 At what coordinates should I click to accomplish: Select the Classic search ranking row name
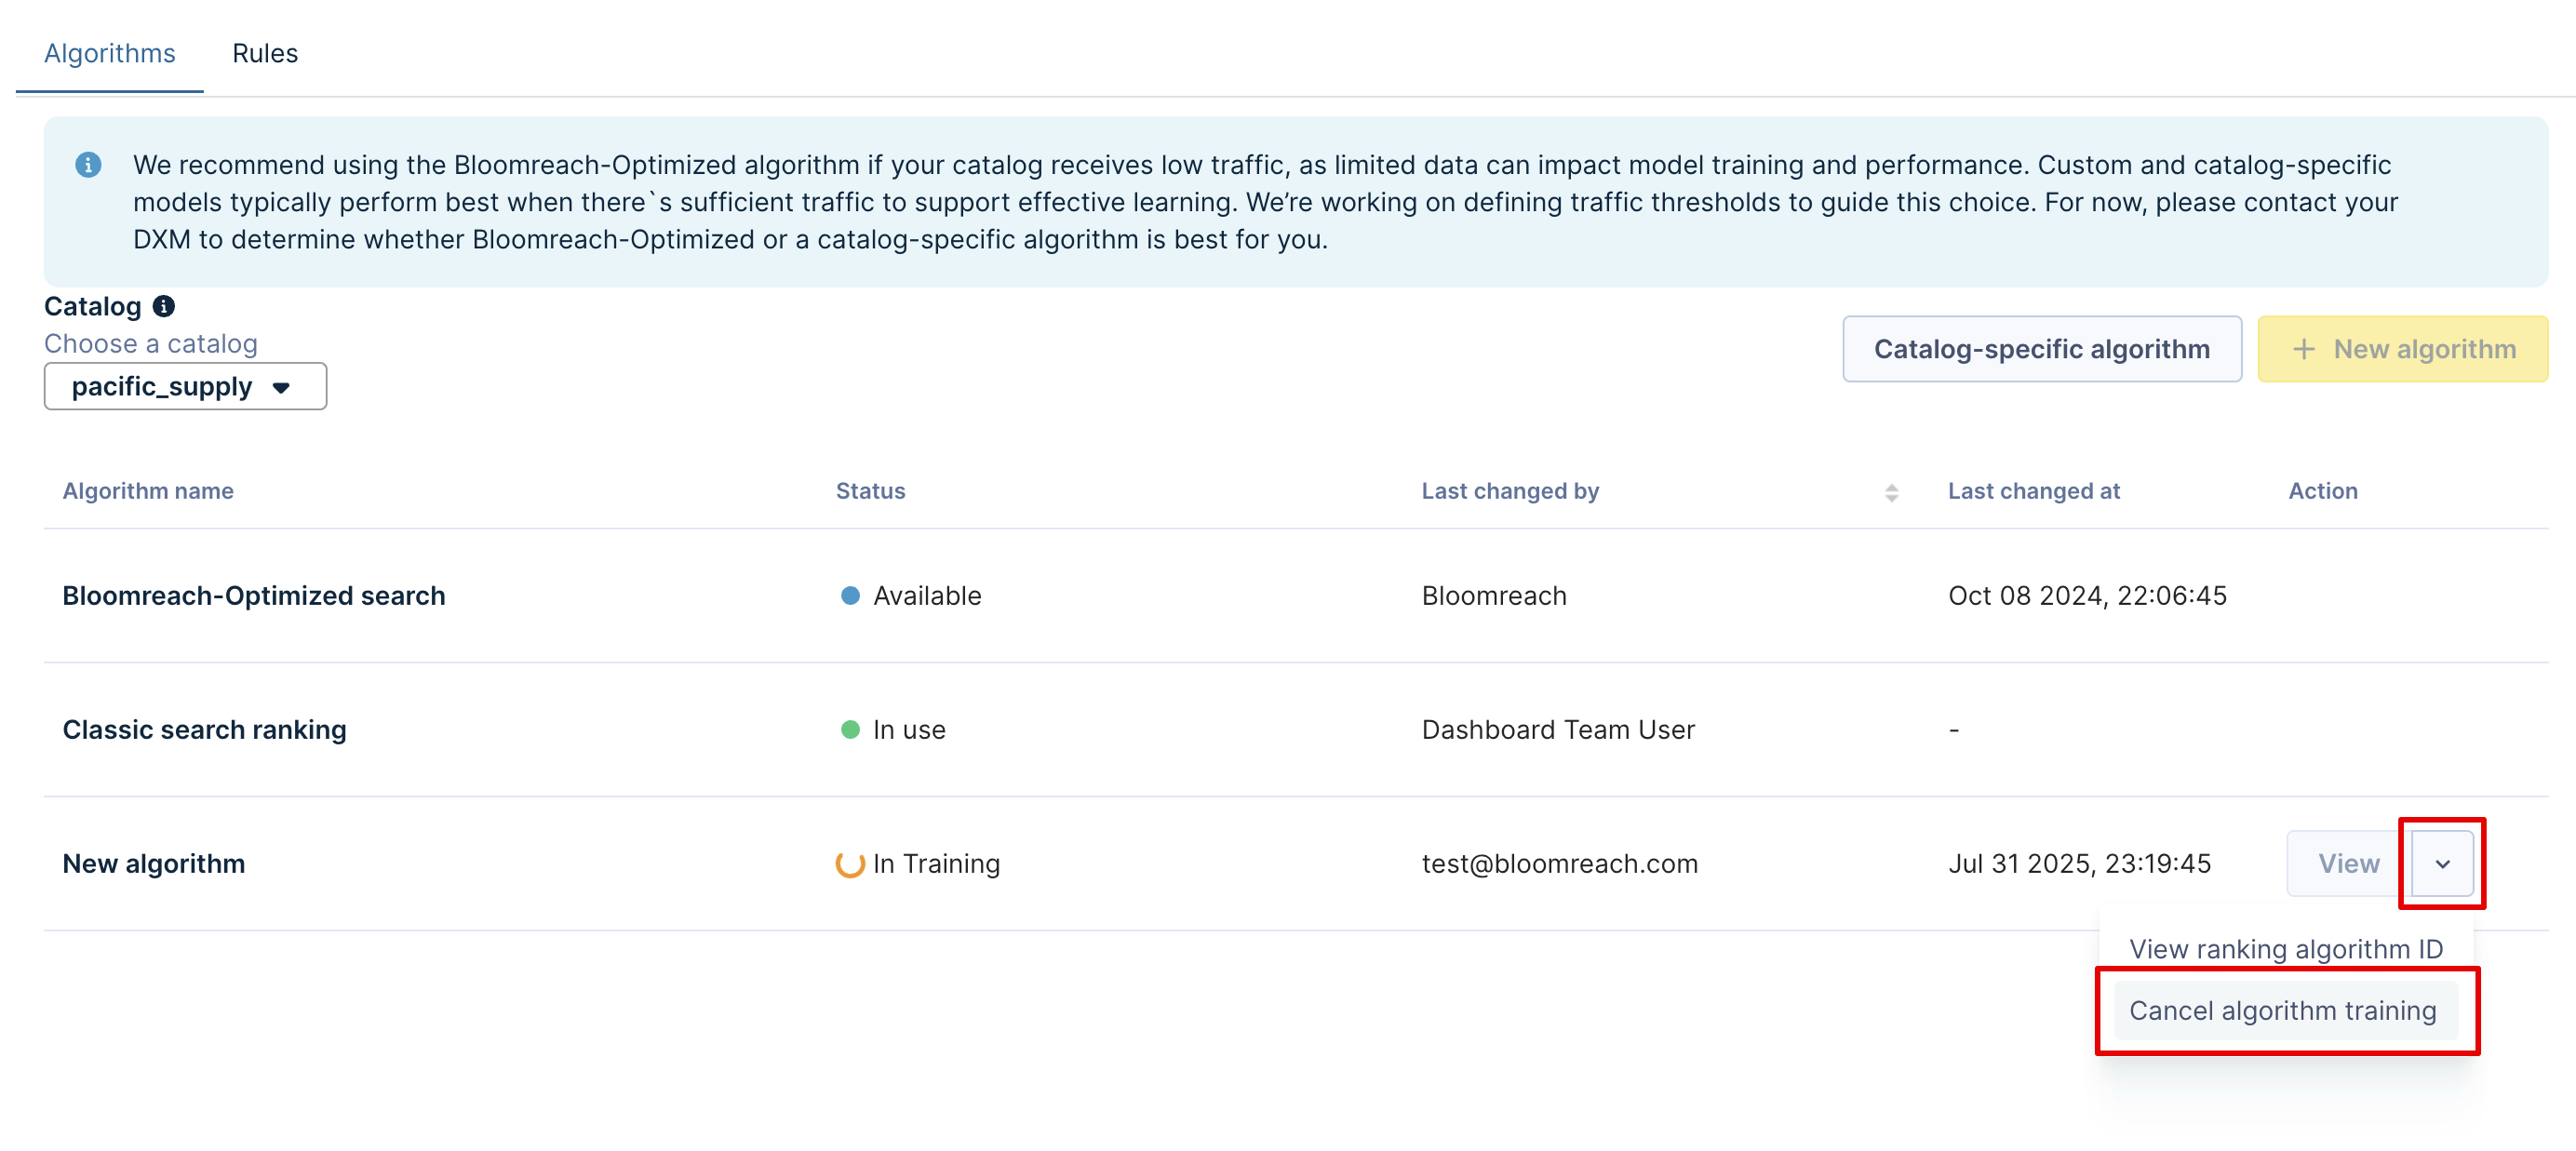205,729
